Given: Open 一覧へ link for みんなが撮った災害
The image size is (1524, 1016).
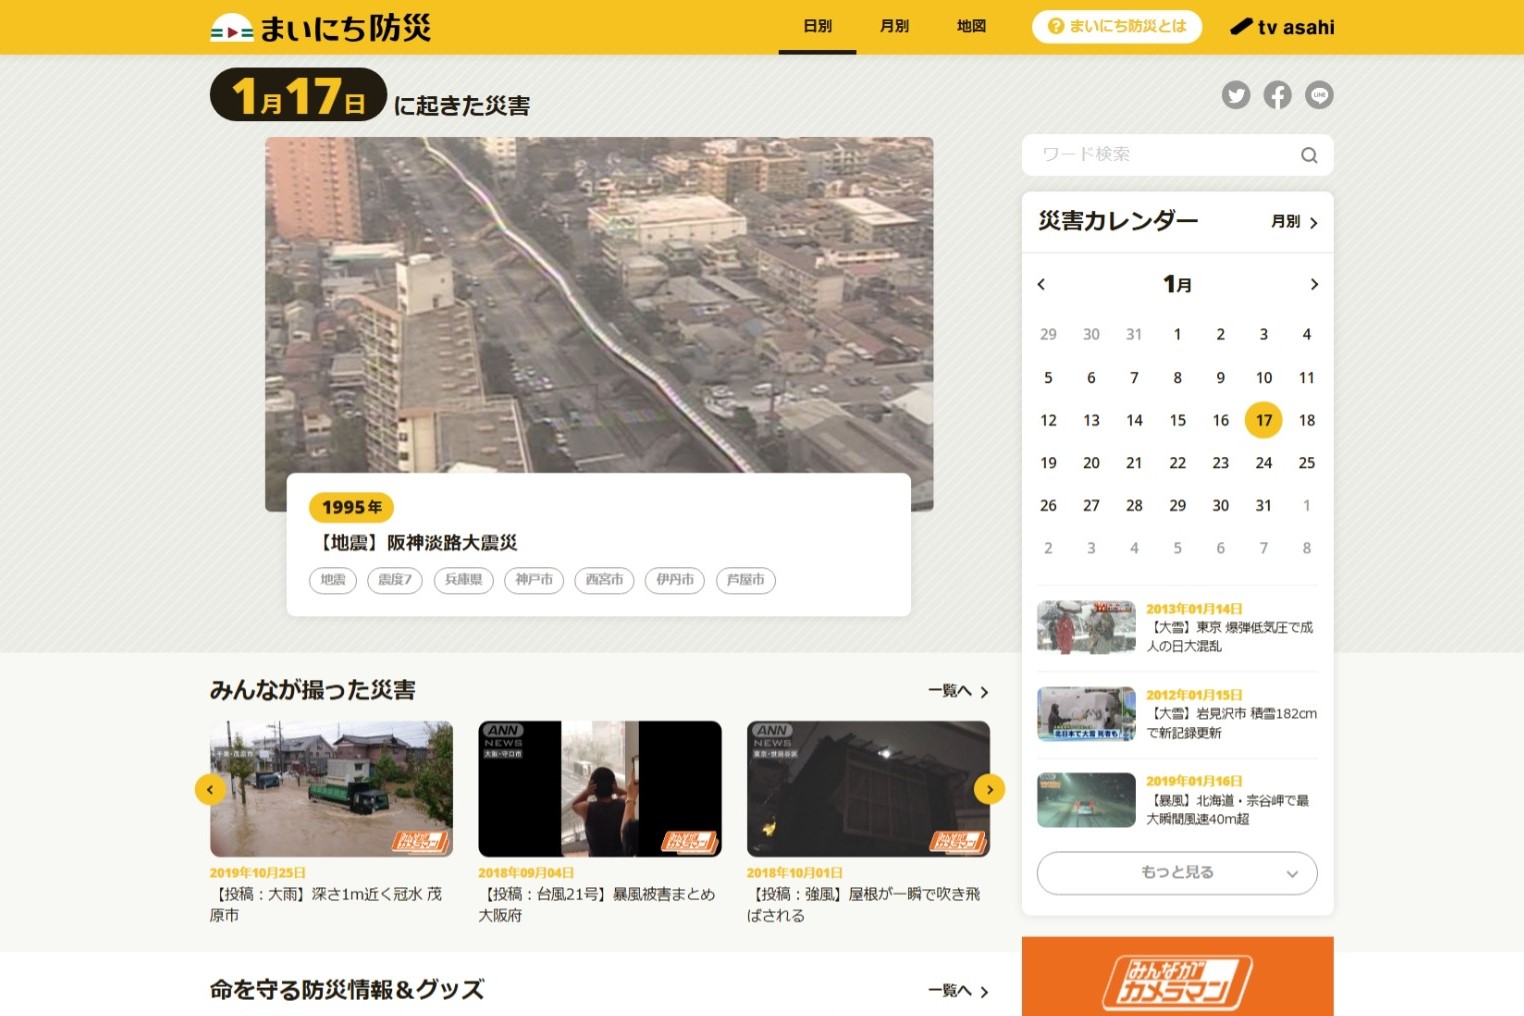Looking at the screenshot, I should tap(958, 691).
